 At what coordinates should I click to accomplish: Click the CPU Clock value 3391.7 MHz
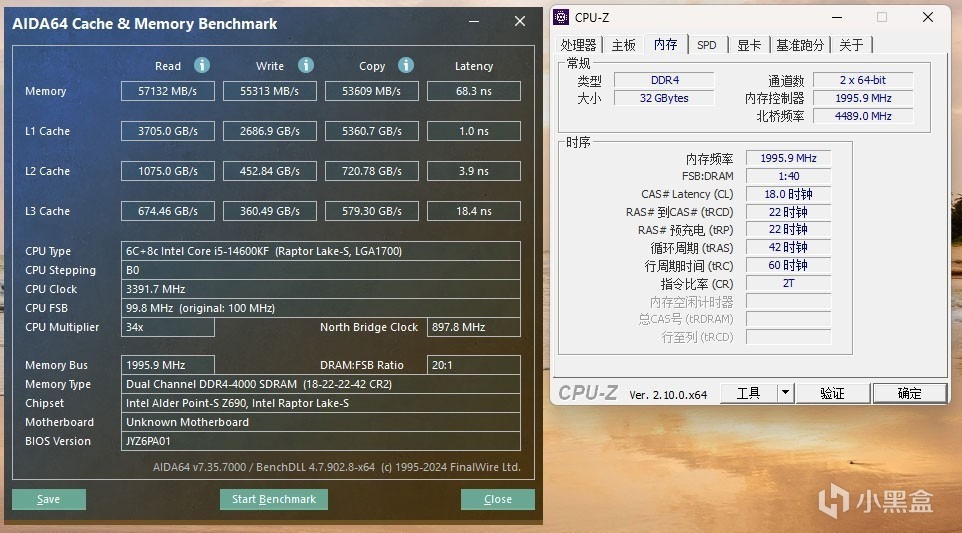click(x=321, y=289)
